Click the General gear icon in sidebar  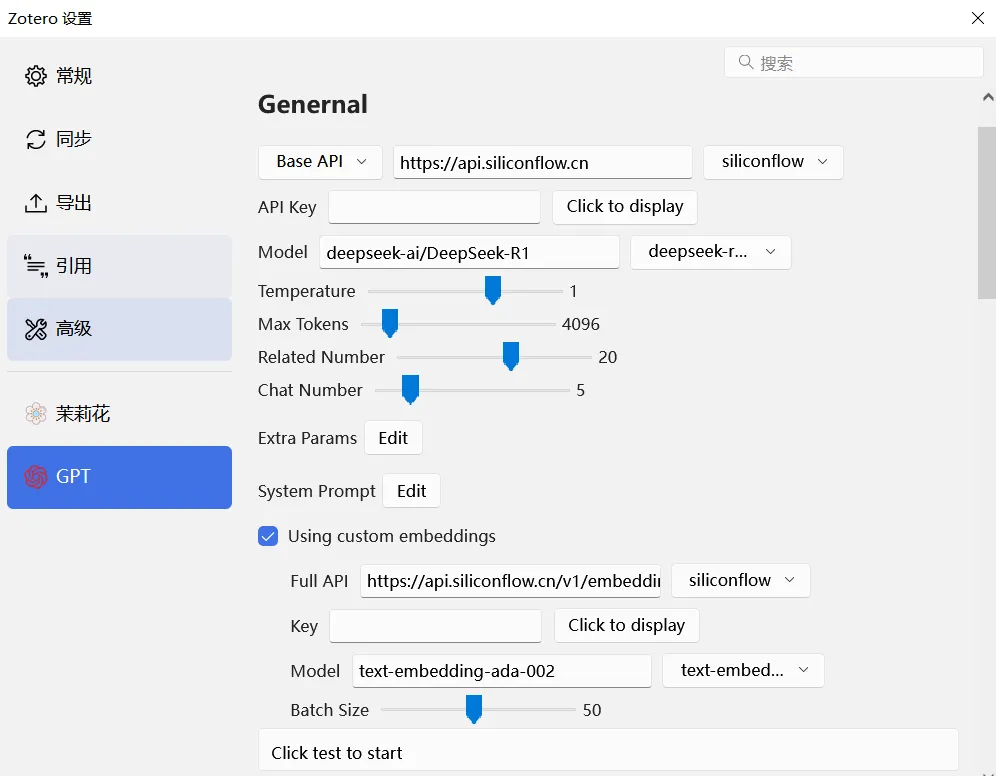click(36, 76)
